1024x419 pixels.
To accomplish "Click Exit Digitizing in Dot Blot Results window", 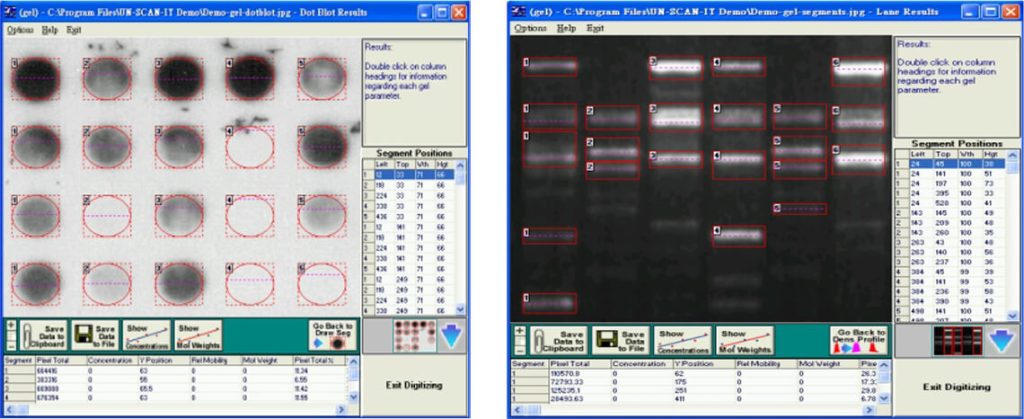I will tap(414, 385).
